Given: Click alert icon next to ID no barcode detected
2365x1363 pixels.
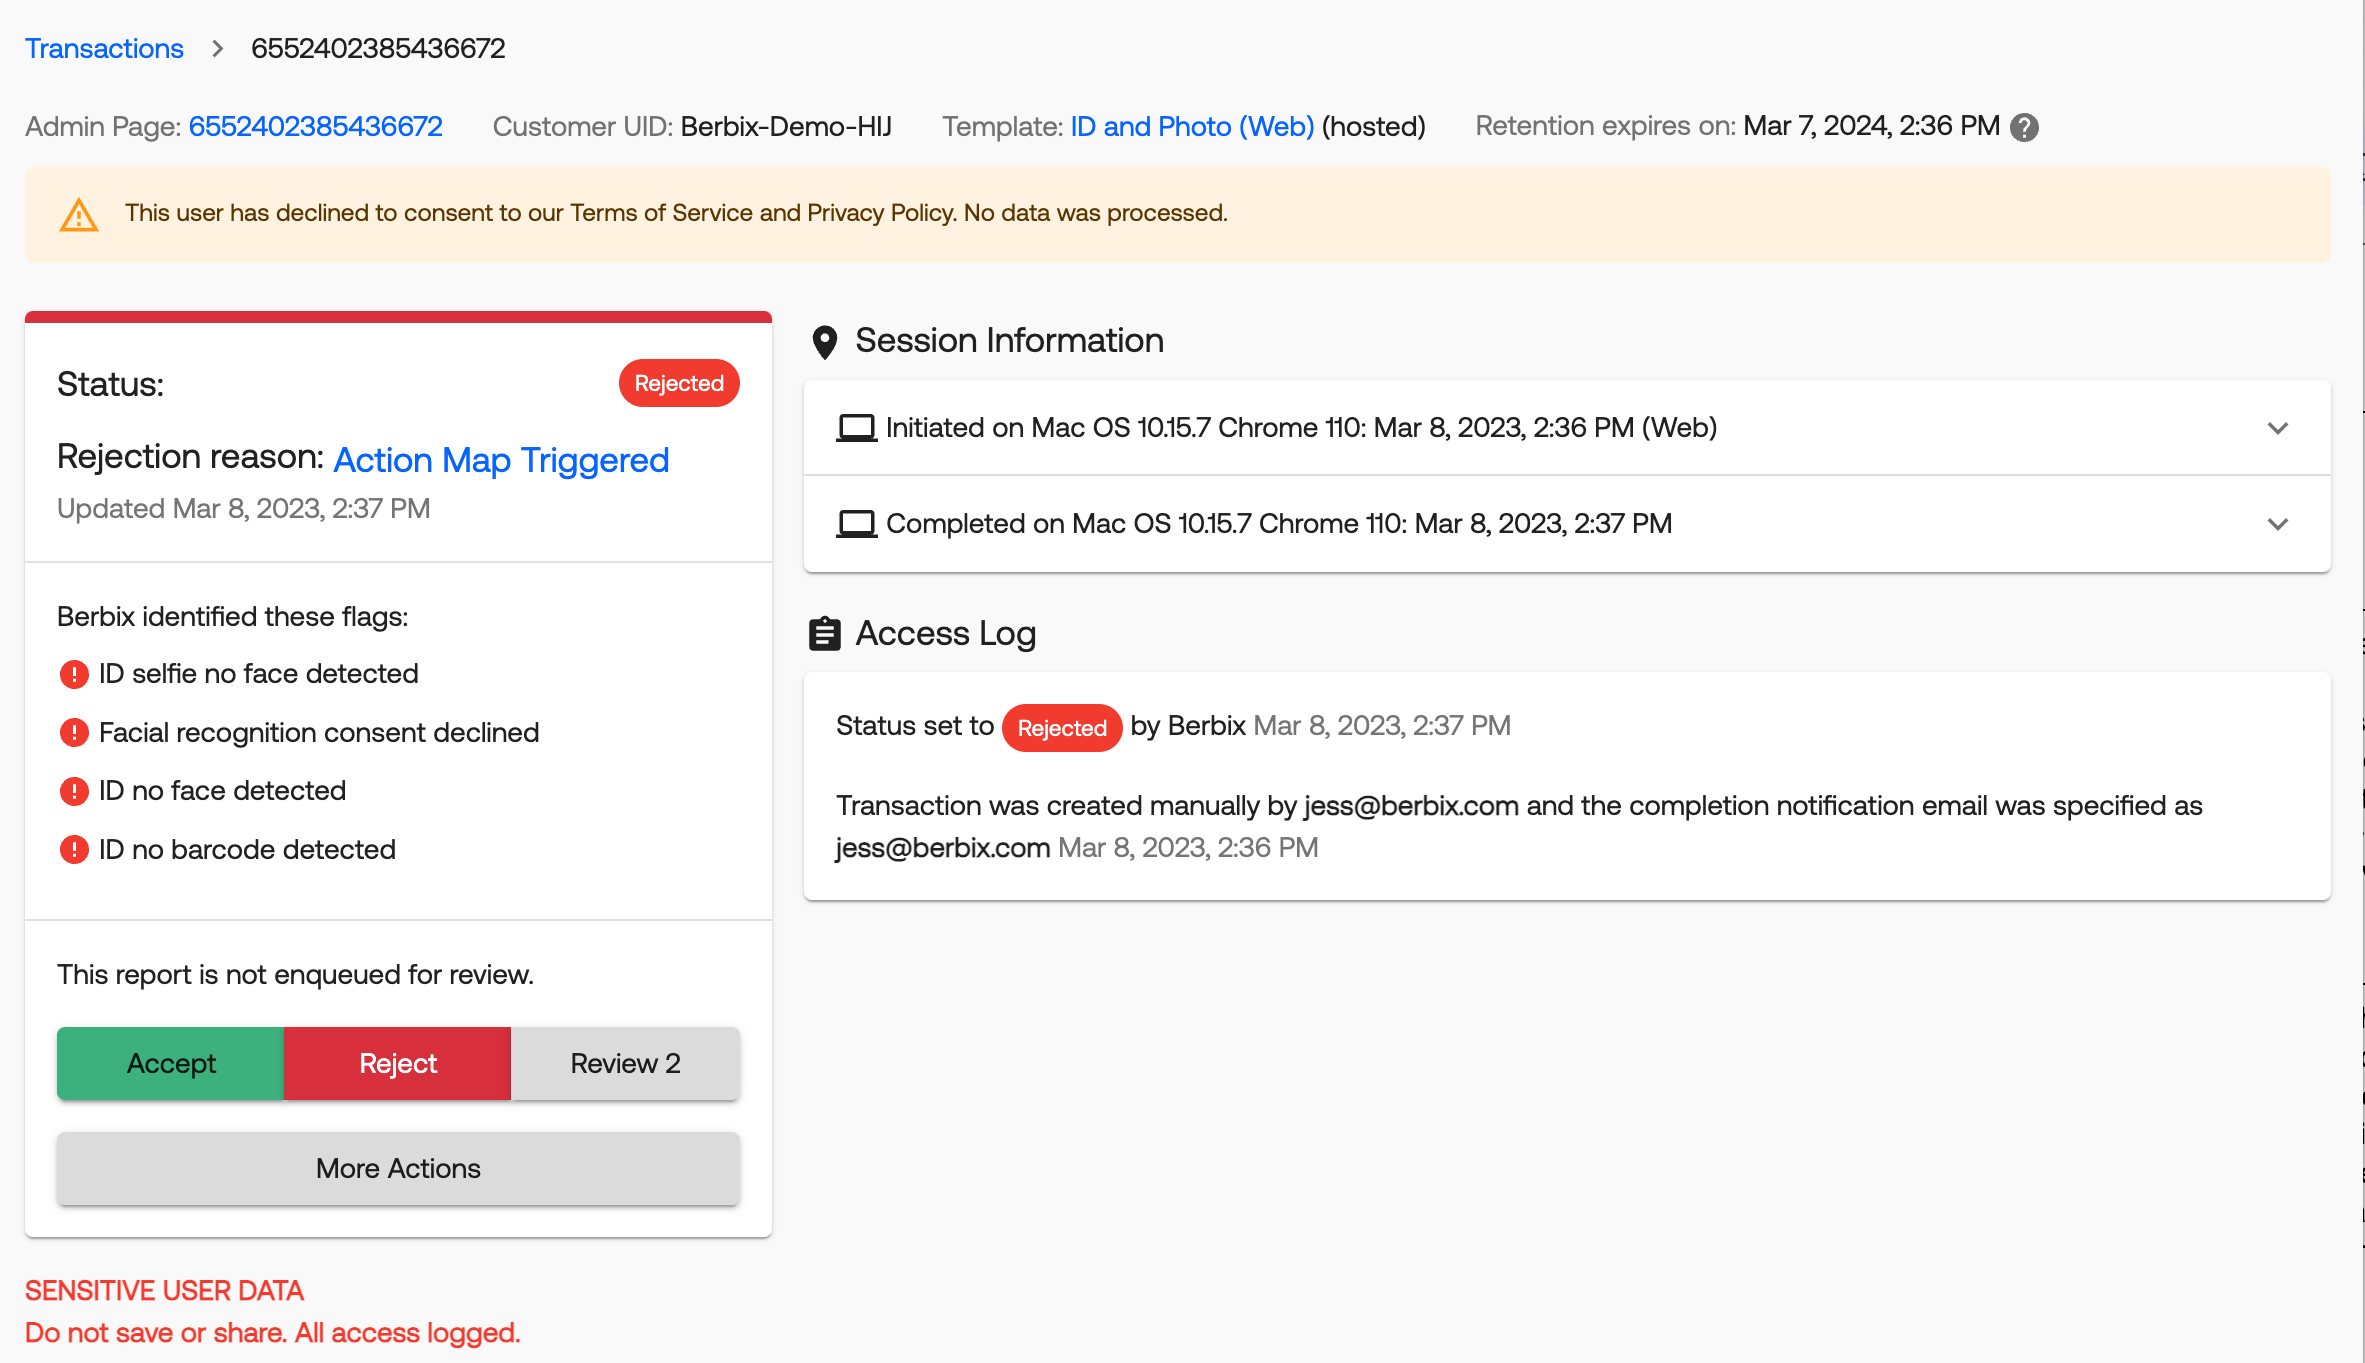Looking at the screenshot, I should tap(74, 850).
